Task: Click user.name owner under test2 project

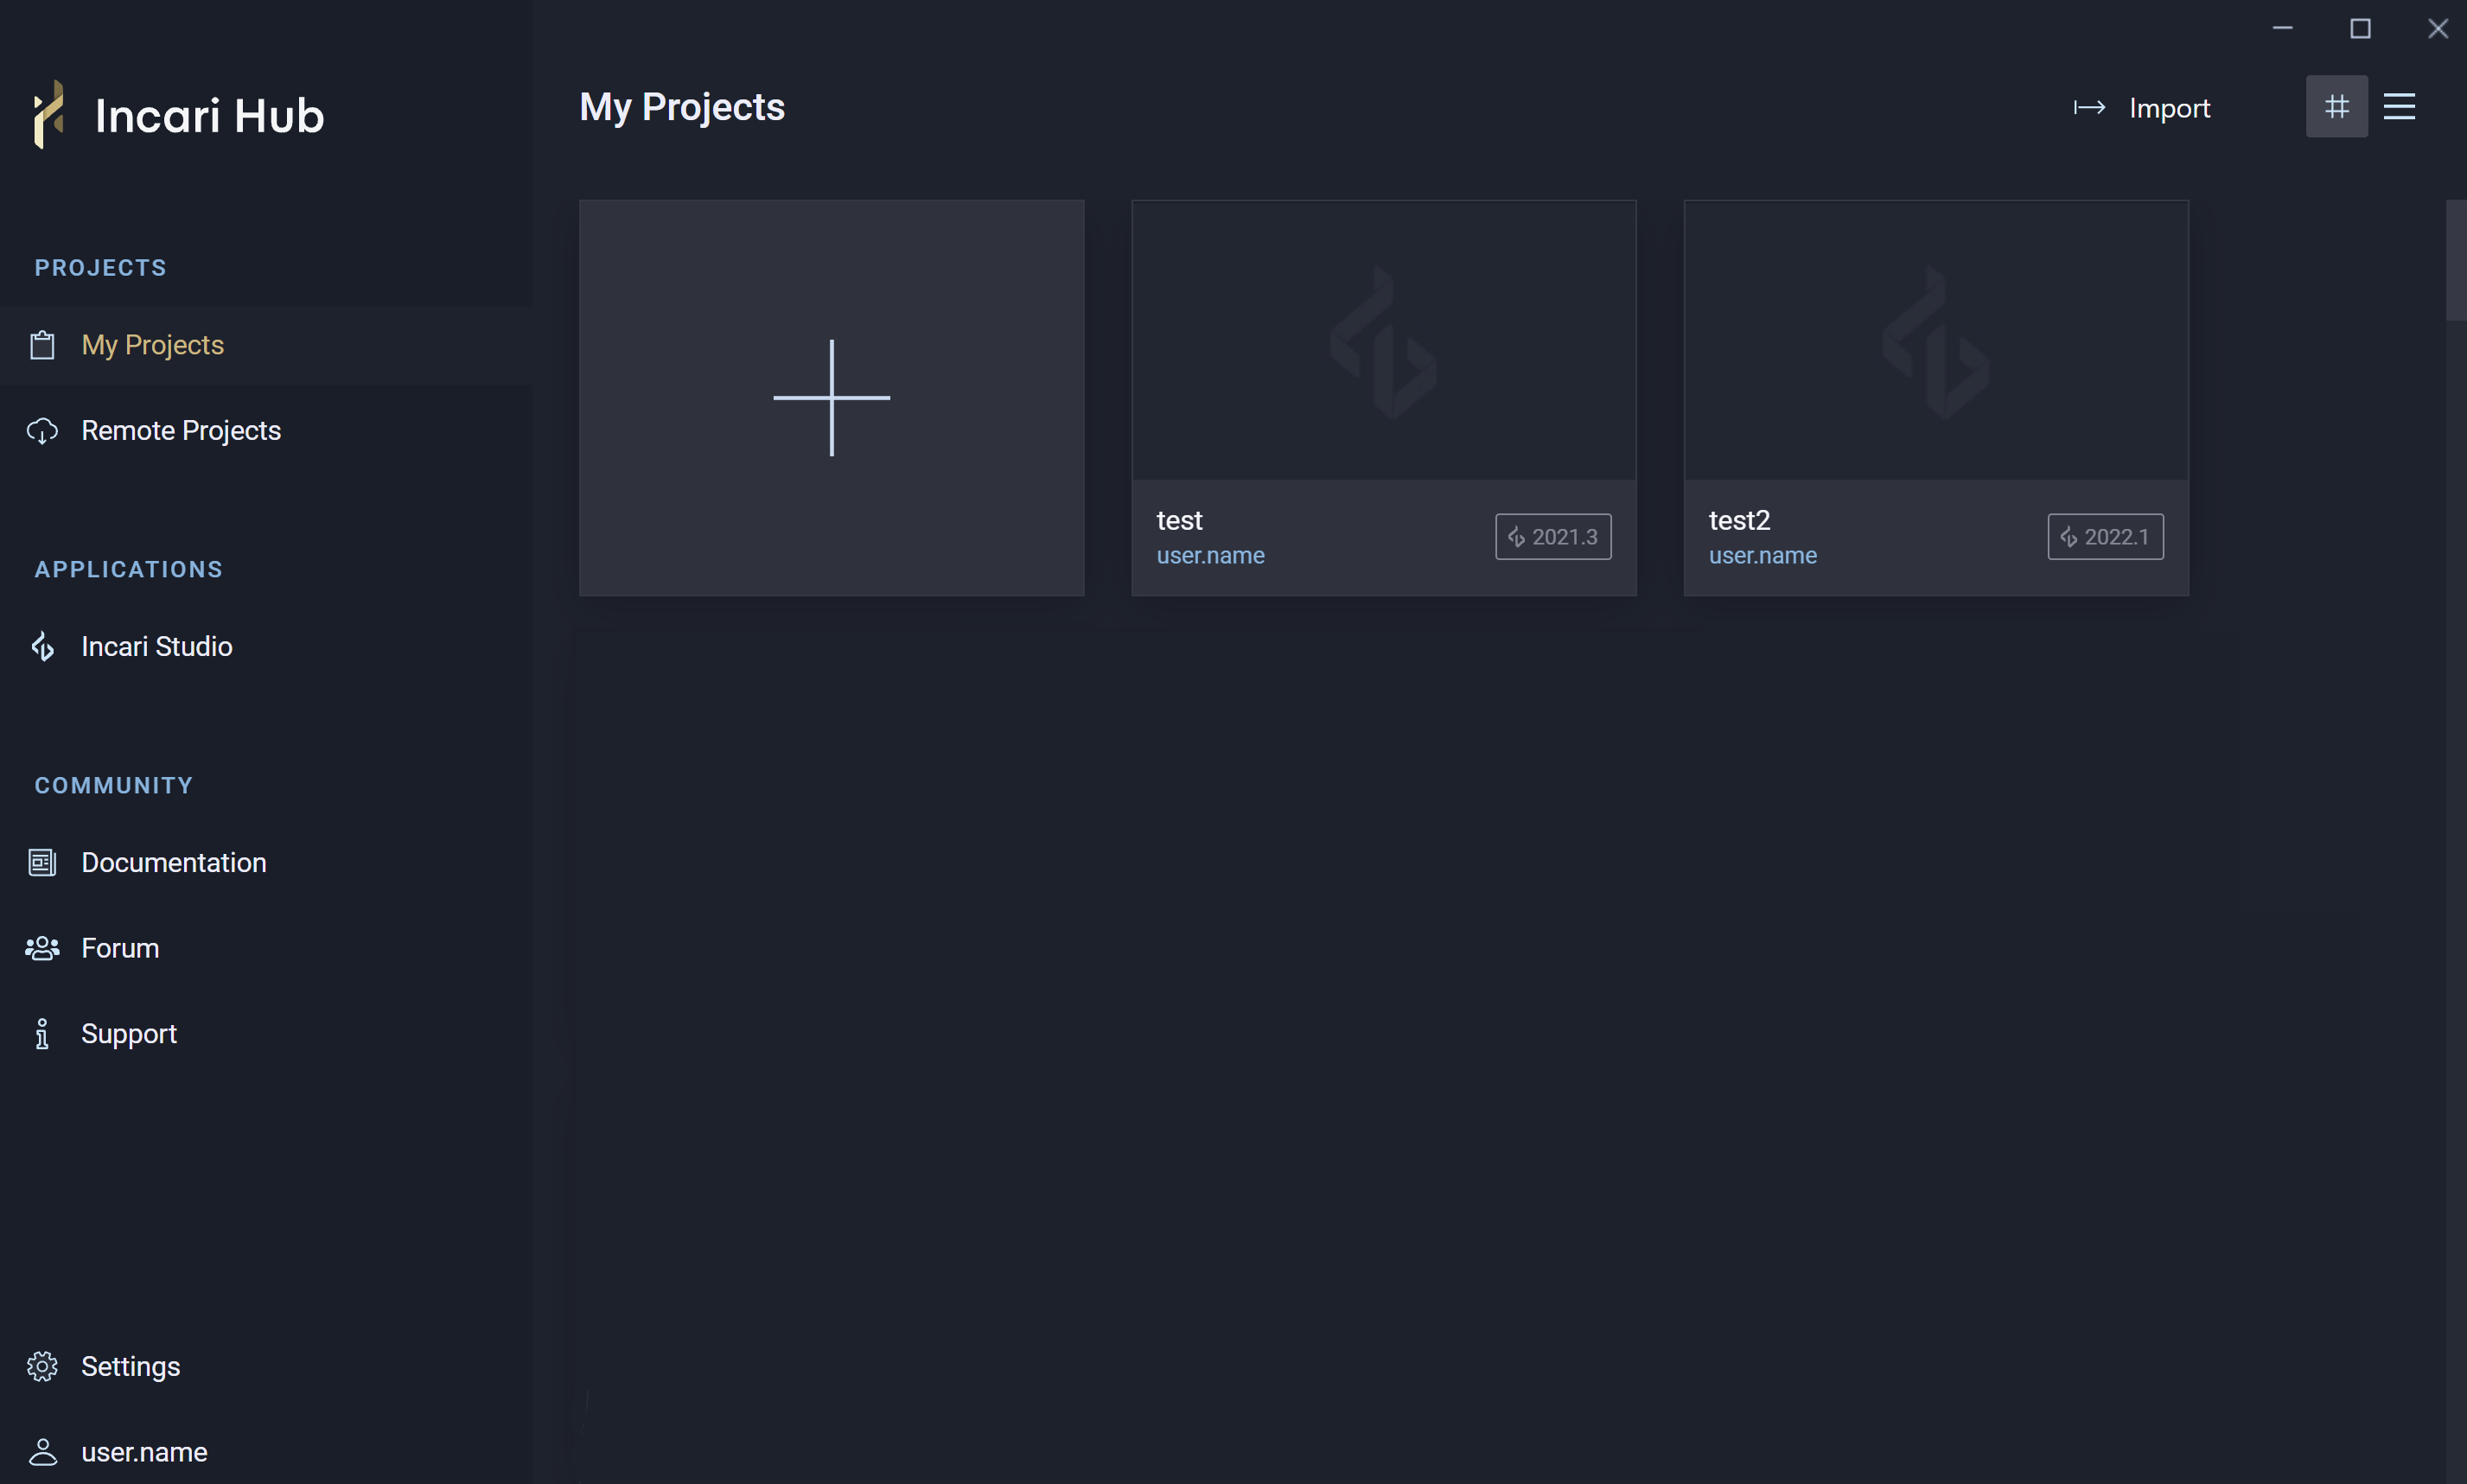Action: point(1762,556)
